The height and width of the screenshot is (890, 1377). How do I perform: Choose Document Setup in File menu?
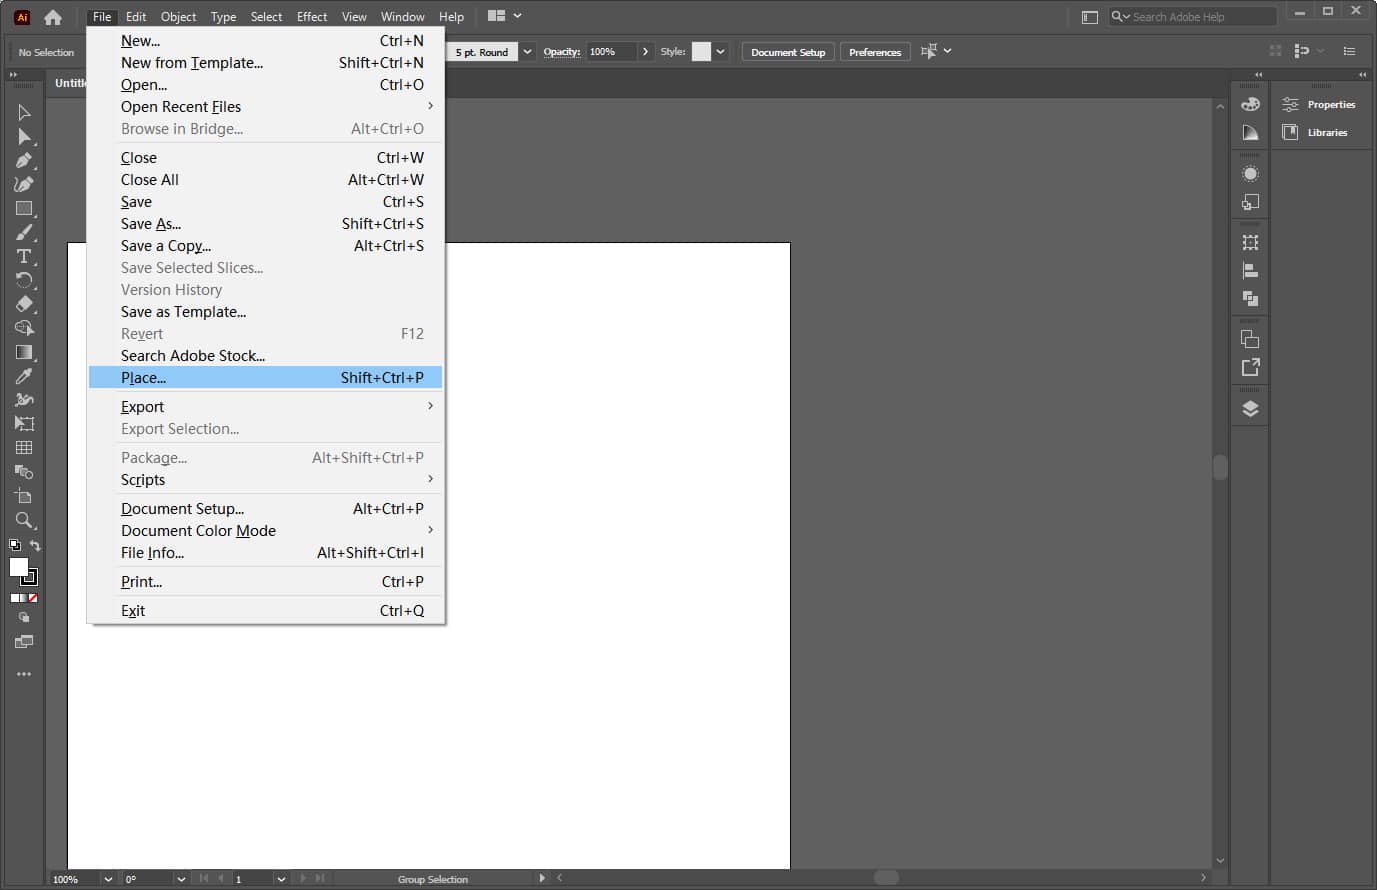265,508
